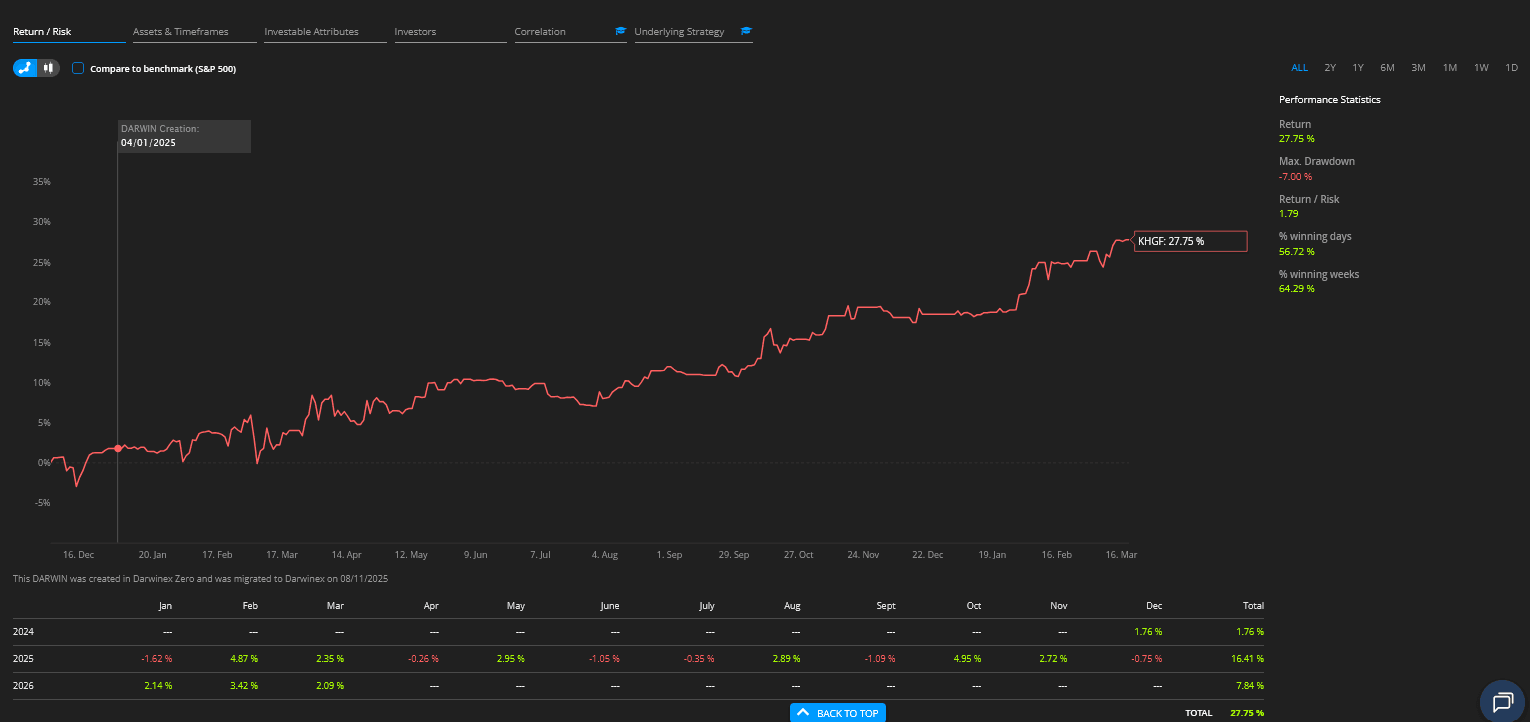Open the Investable Attributes tab

(x=311, y=31)
